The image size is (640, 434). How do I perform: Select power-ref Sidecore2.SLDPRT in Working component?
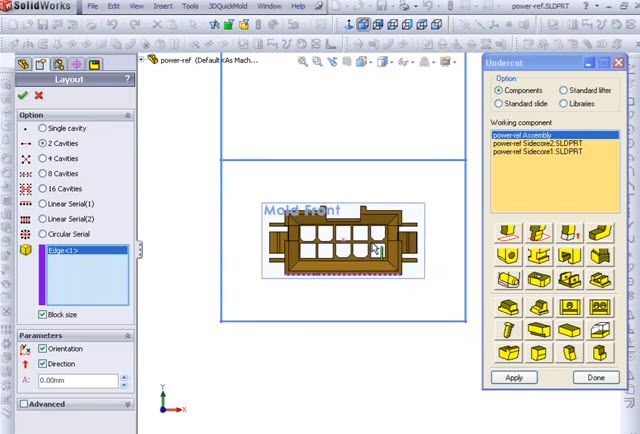point(556,143)
